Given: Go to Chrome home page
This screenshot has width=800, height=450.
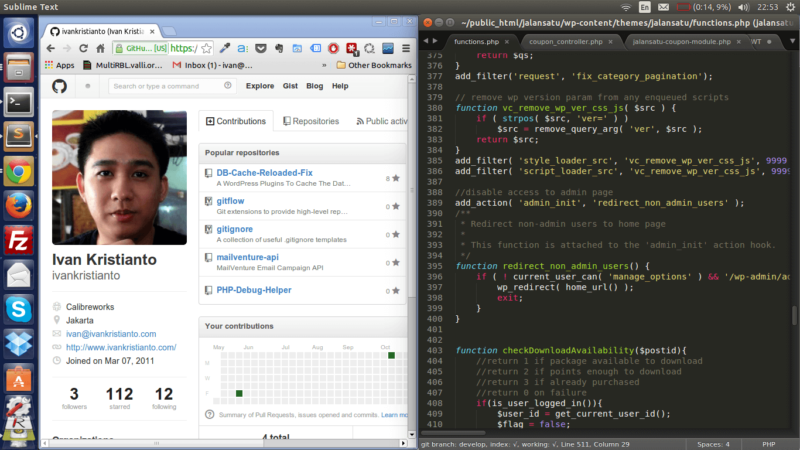Looking at the screenshot, I should pos(100,48).
